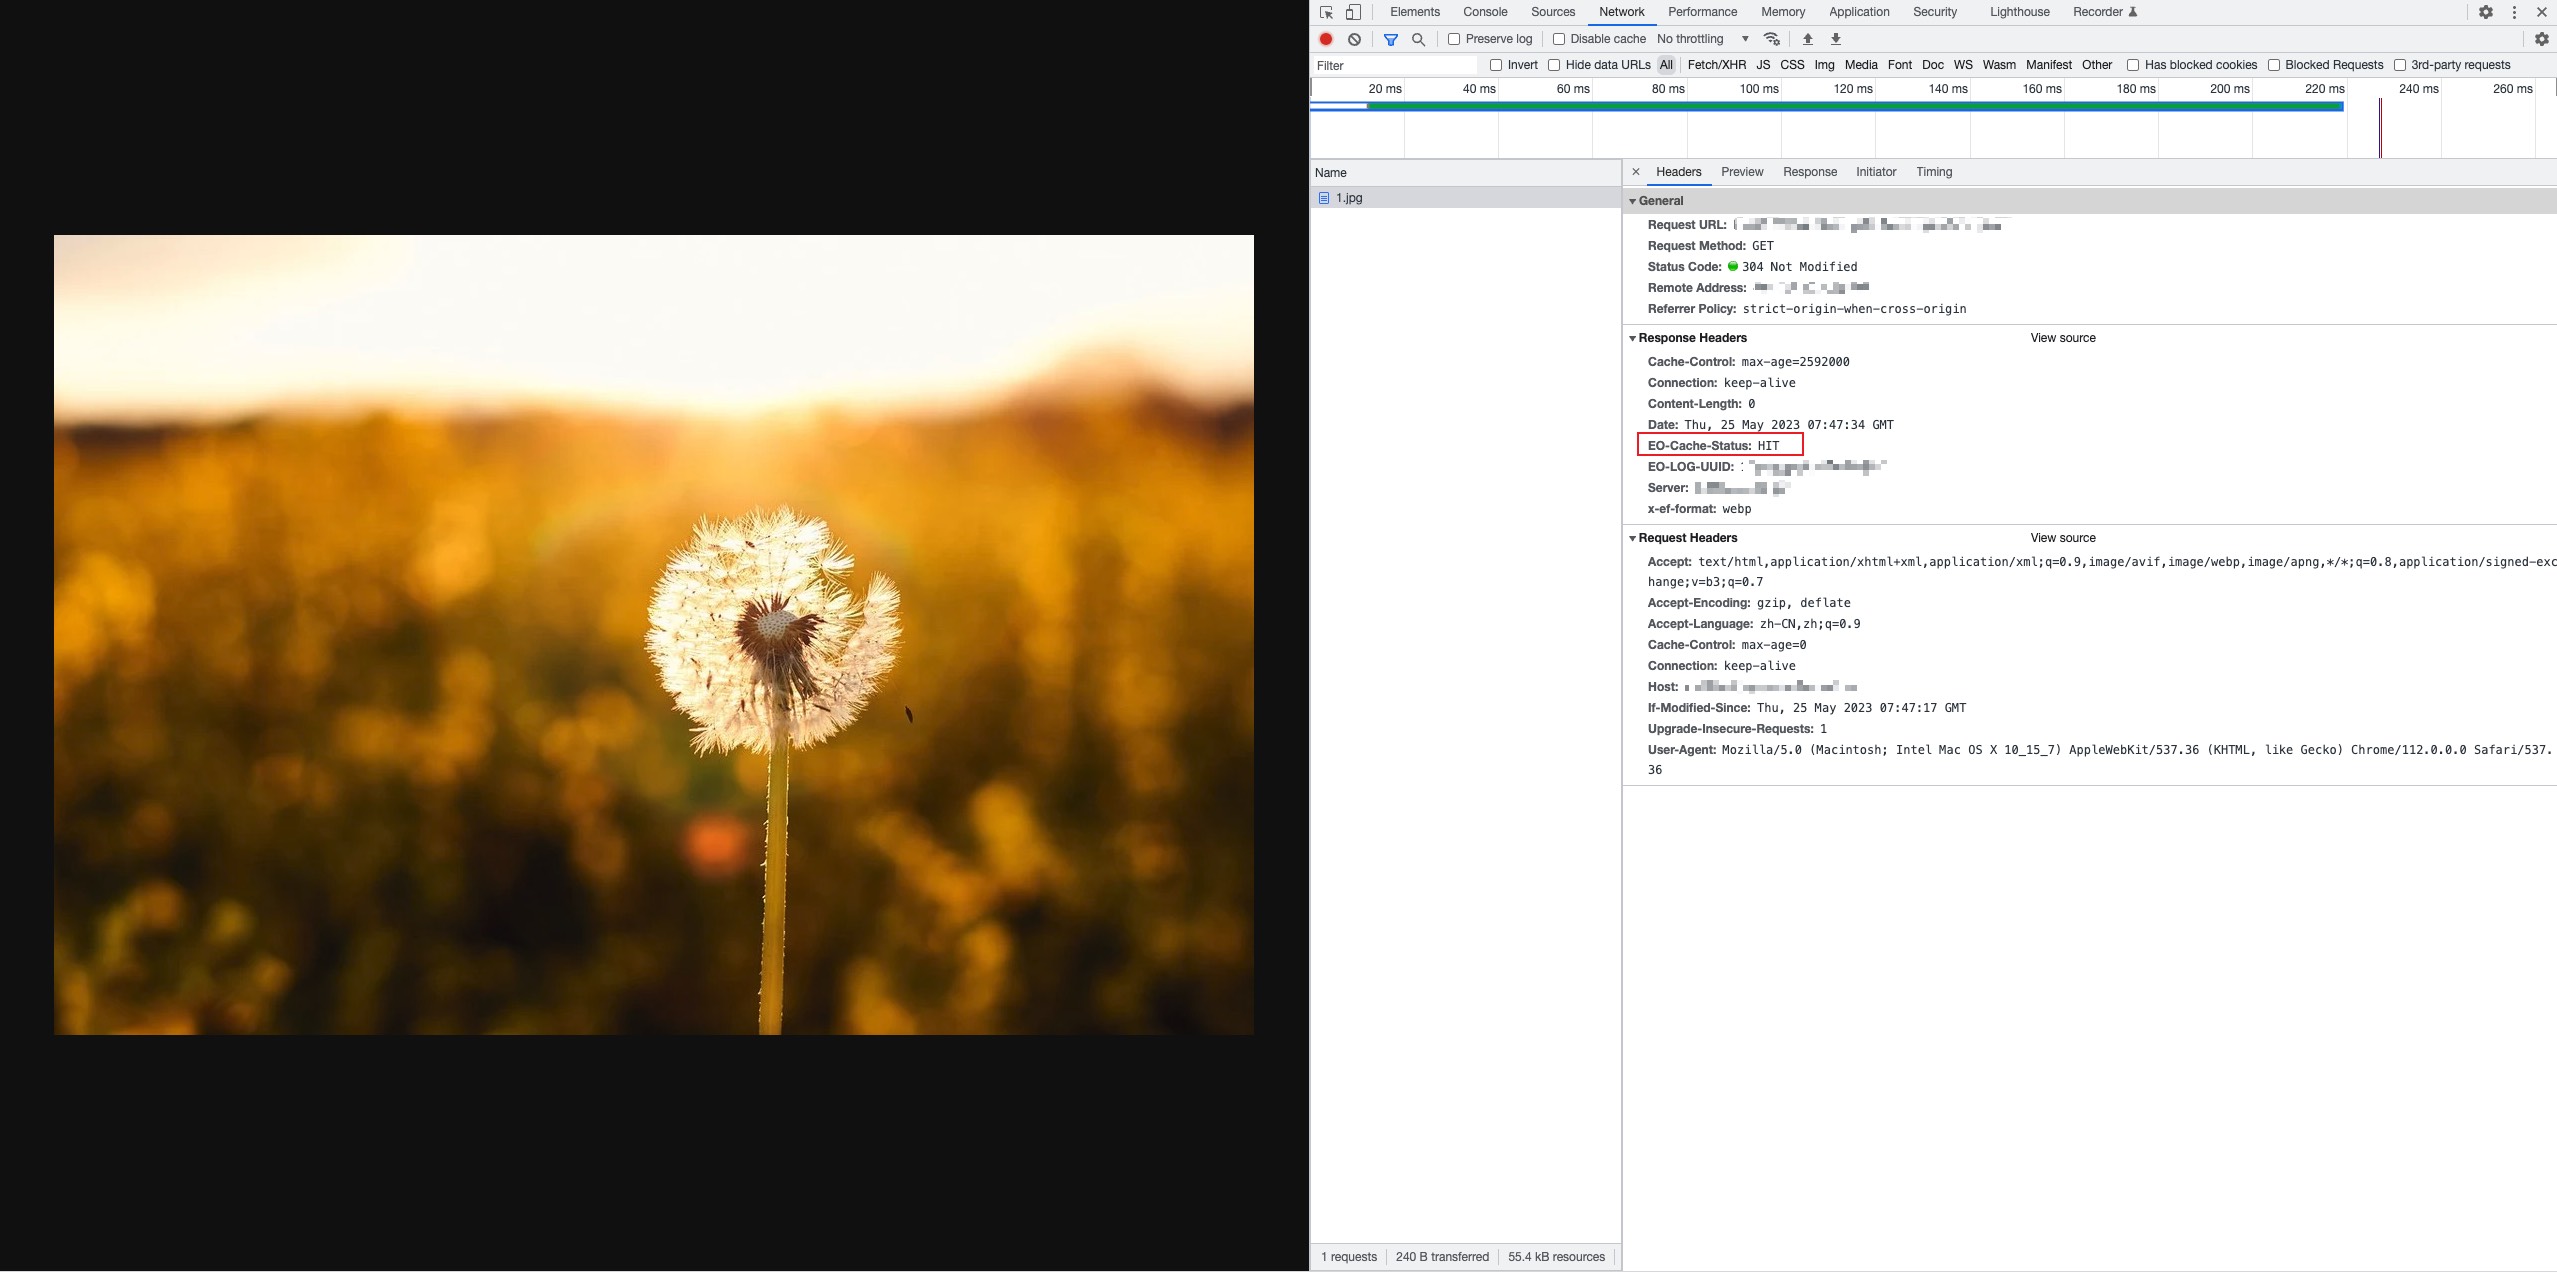Clear the network log icon
The image size is (2557, 1272).
click(x=1354, y=39)
